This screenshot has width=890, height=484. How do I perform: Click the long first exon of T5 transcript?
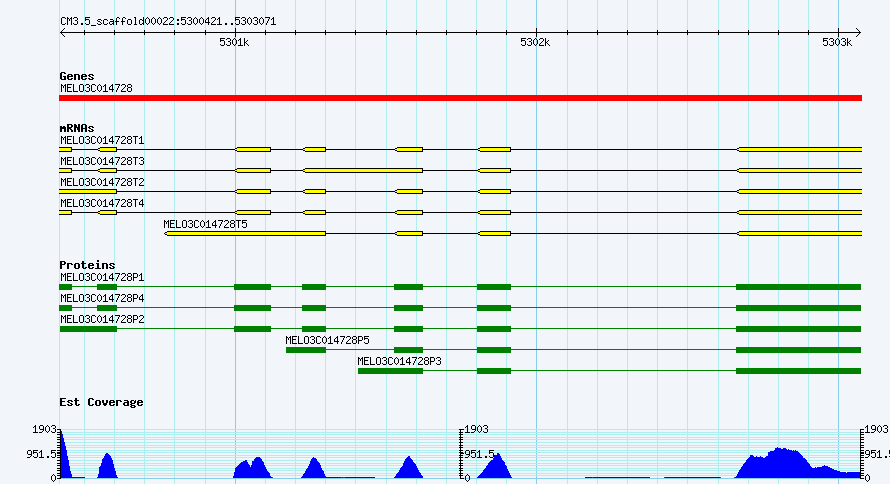(245, 233)
